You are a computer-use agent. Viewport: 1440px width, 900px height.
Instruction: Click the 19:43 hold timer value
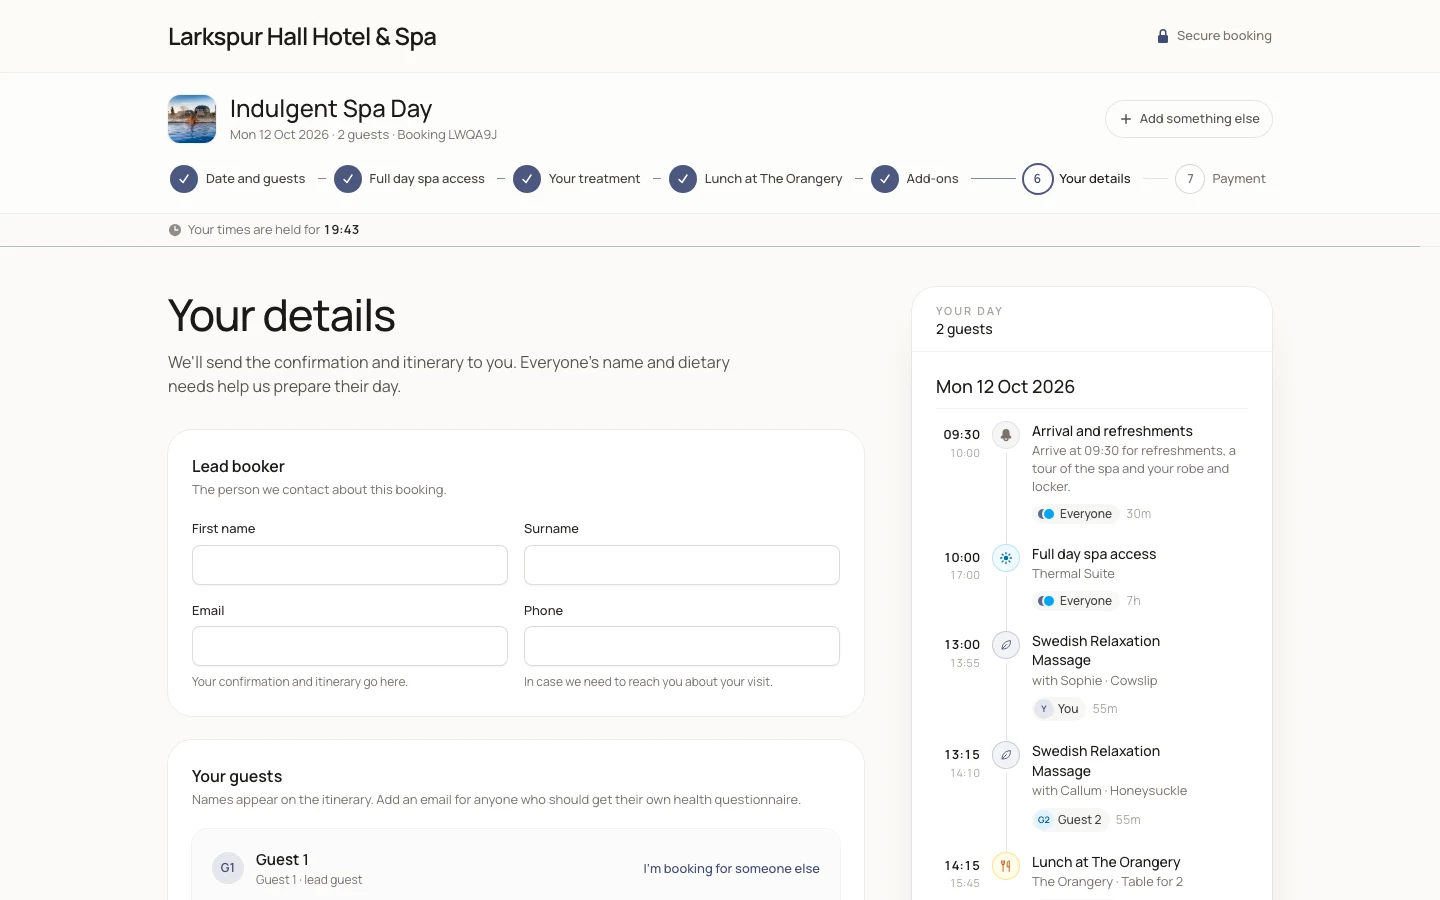[x=342, y=230]
